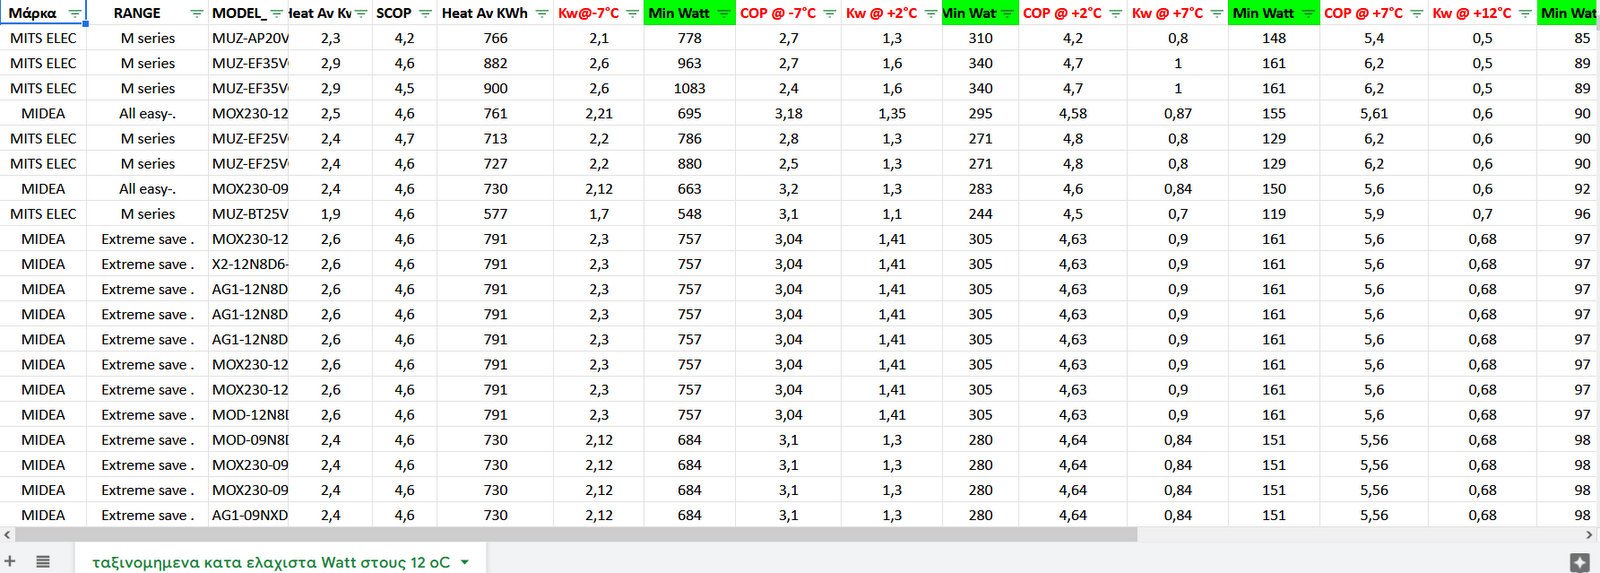Open the COP @ +7°C filter icon
The height and width of the screenshot is (573, 1600).
pyautogui.click(x=1417, y=14)
